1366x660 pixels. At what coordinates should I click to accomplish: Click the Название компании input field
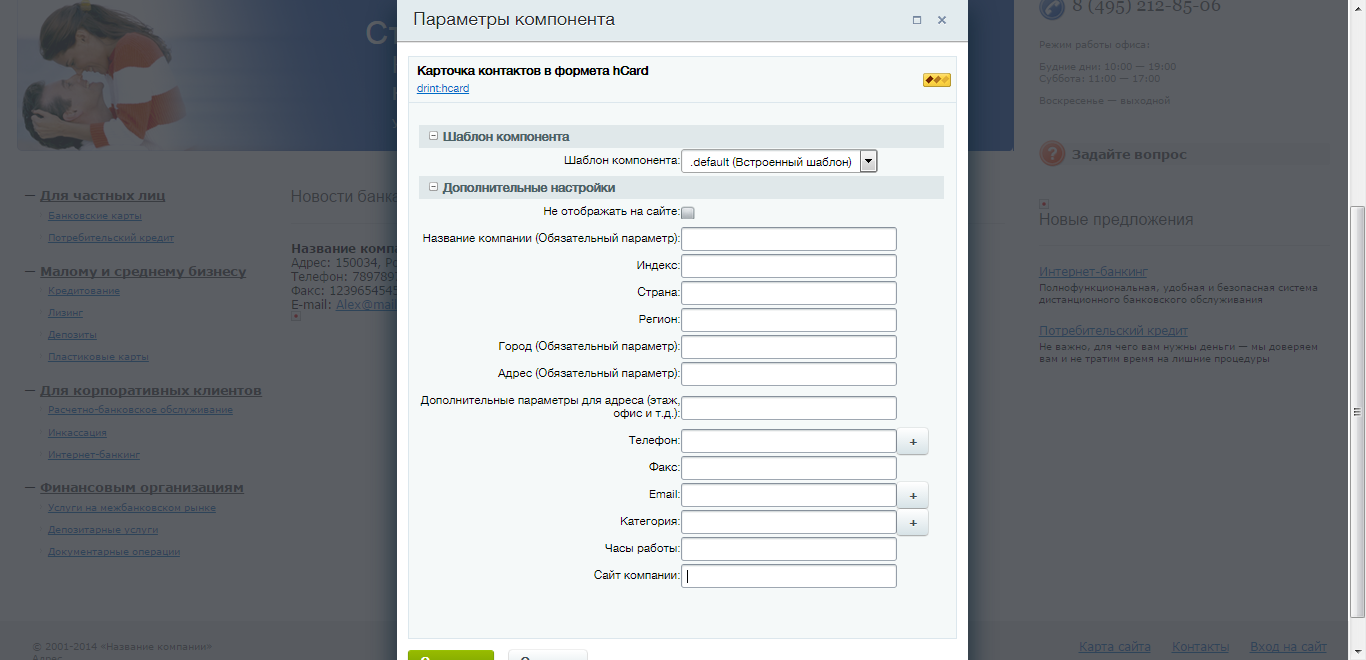click(x=789, y=239)
